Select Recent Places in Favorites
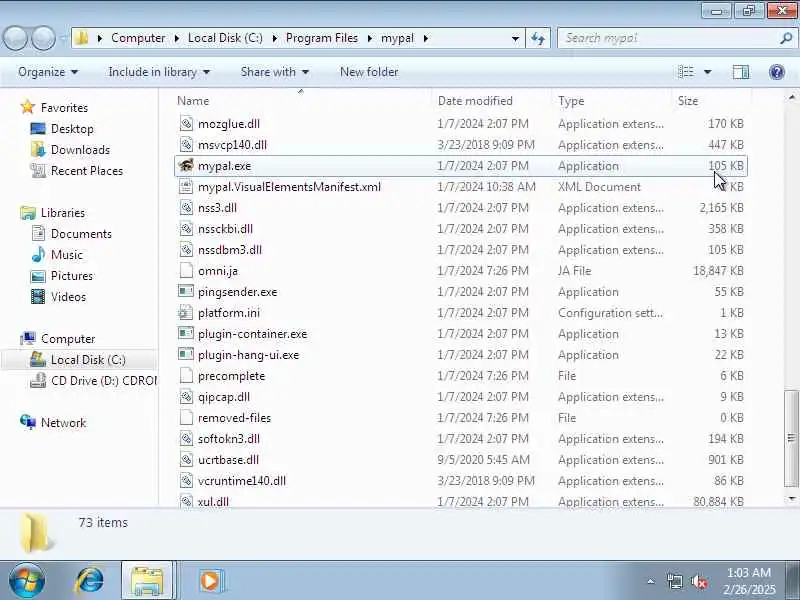800x600 pixels. click(87, 170)
